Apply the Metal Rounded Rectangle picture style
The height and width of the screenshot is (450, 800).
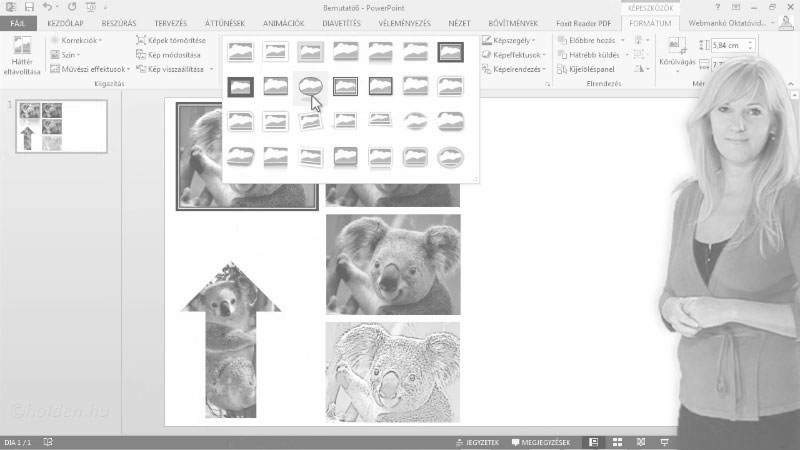point(415,157)
